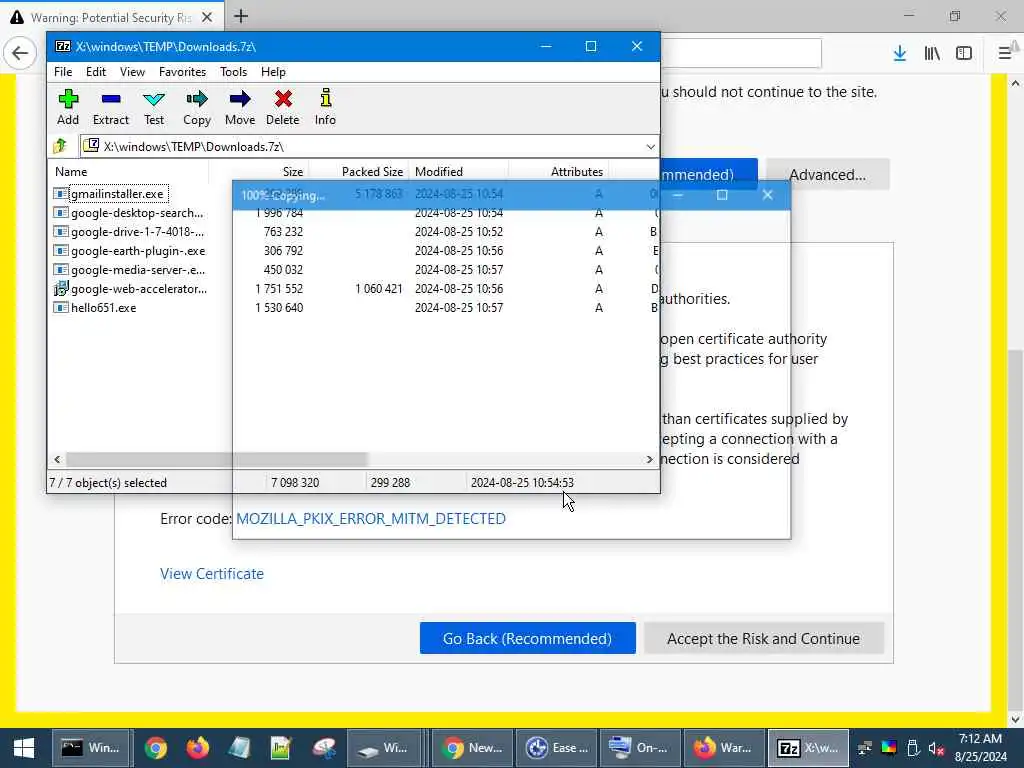Open the Favorites menu
The width and height of the screenshot is (1024, 768).
coord(182,72)
